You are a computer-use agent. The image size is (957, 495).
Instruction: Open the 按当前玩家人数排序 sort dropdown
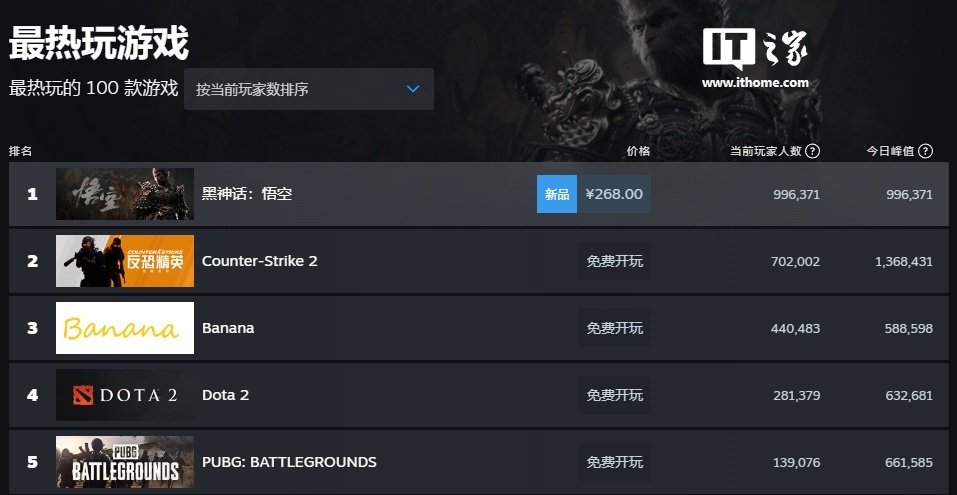point(308,89)
